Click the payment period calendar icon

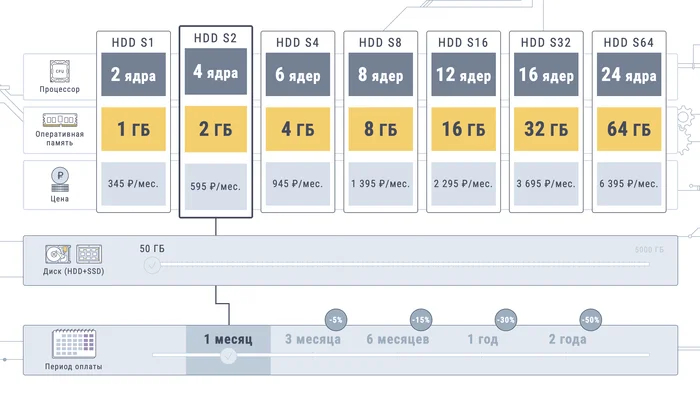point(73,345)
